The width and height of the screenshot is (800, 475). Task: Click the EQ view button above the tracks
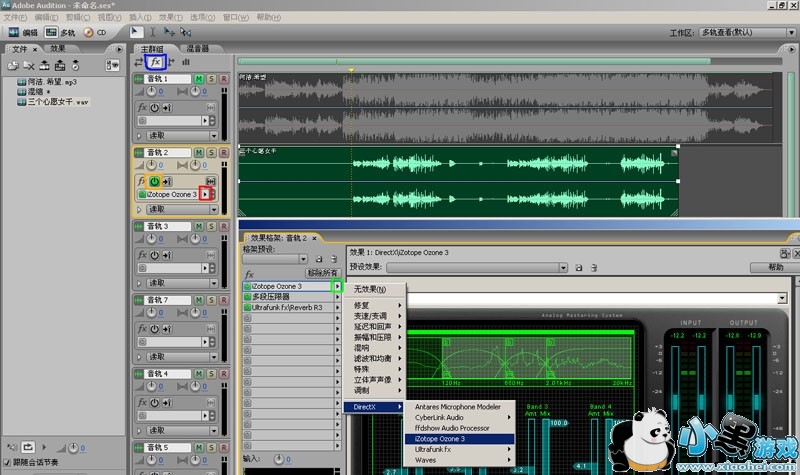186,62
